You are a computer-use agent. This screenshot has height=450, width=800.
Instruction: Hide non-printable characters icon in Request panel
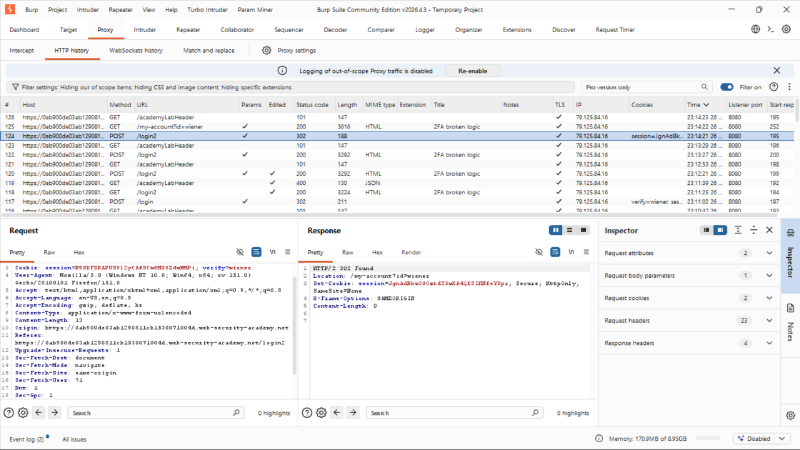tap(240, 252)
